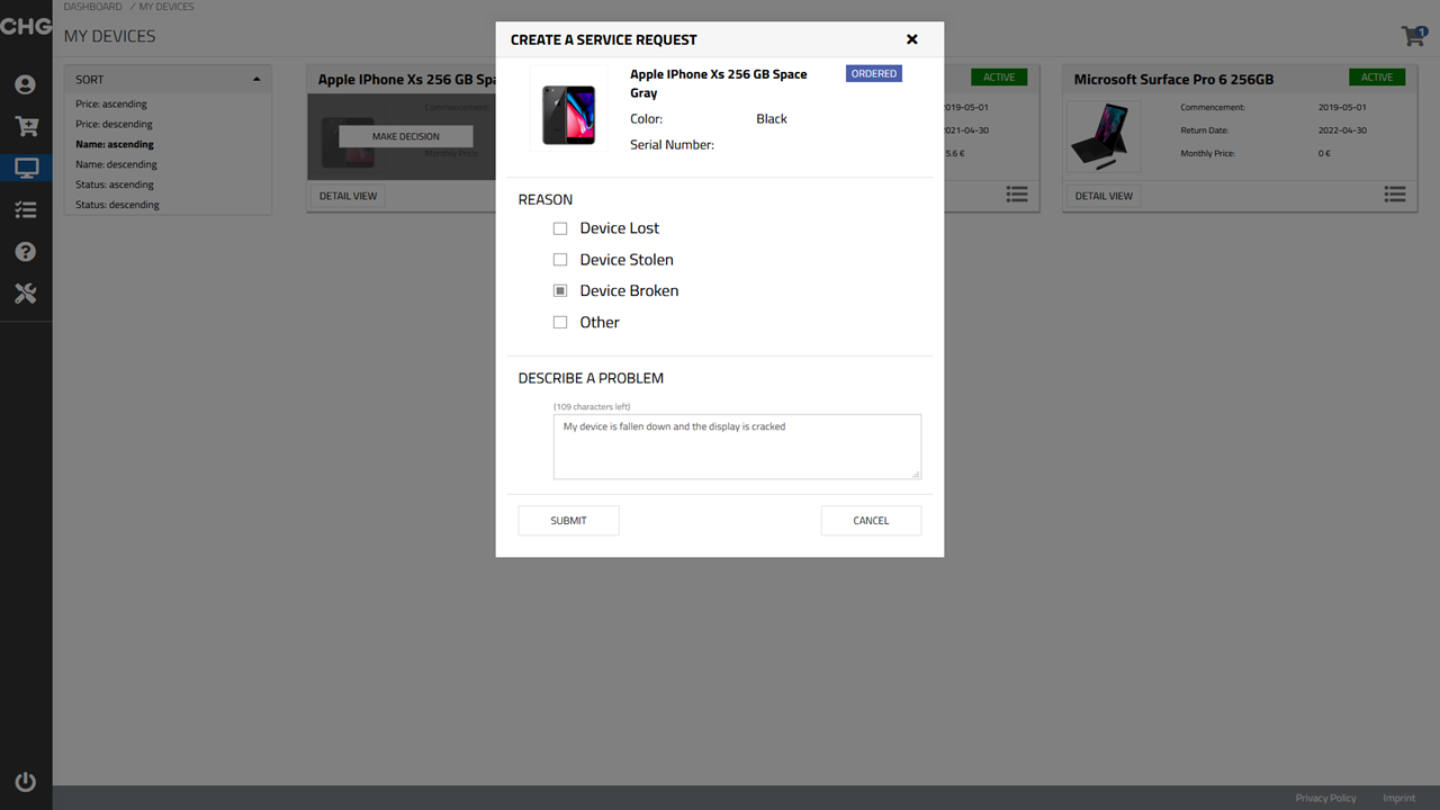Open the cart icon in top right
1440x810 pixels.
pos(1414,36)
